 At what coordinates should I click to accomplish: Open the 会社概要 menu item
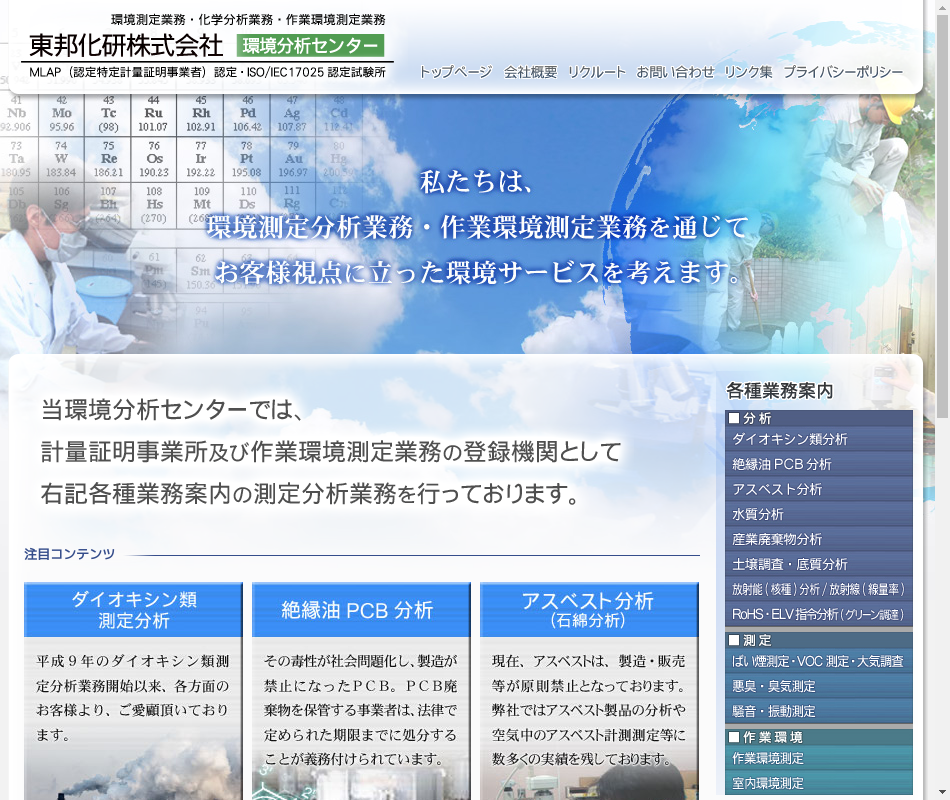click(x=530, y=72)
